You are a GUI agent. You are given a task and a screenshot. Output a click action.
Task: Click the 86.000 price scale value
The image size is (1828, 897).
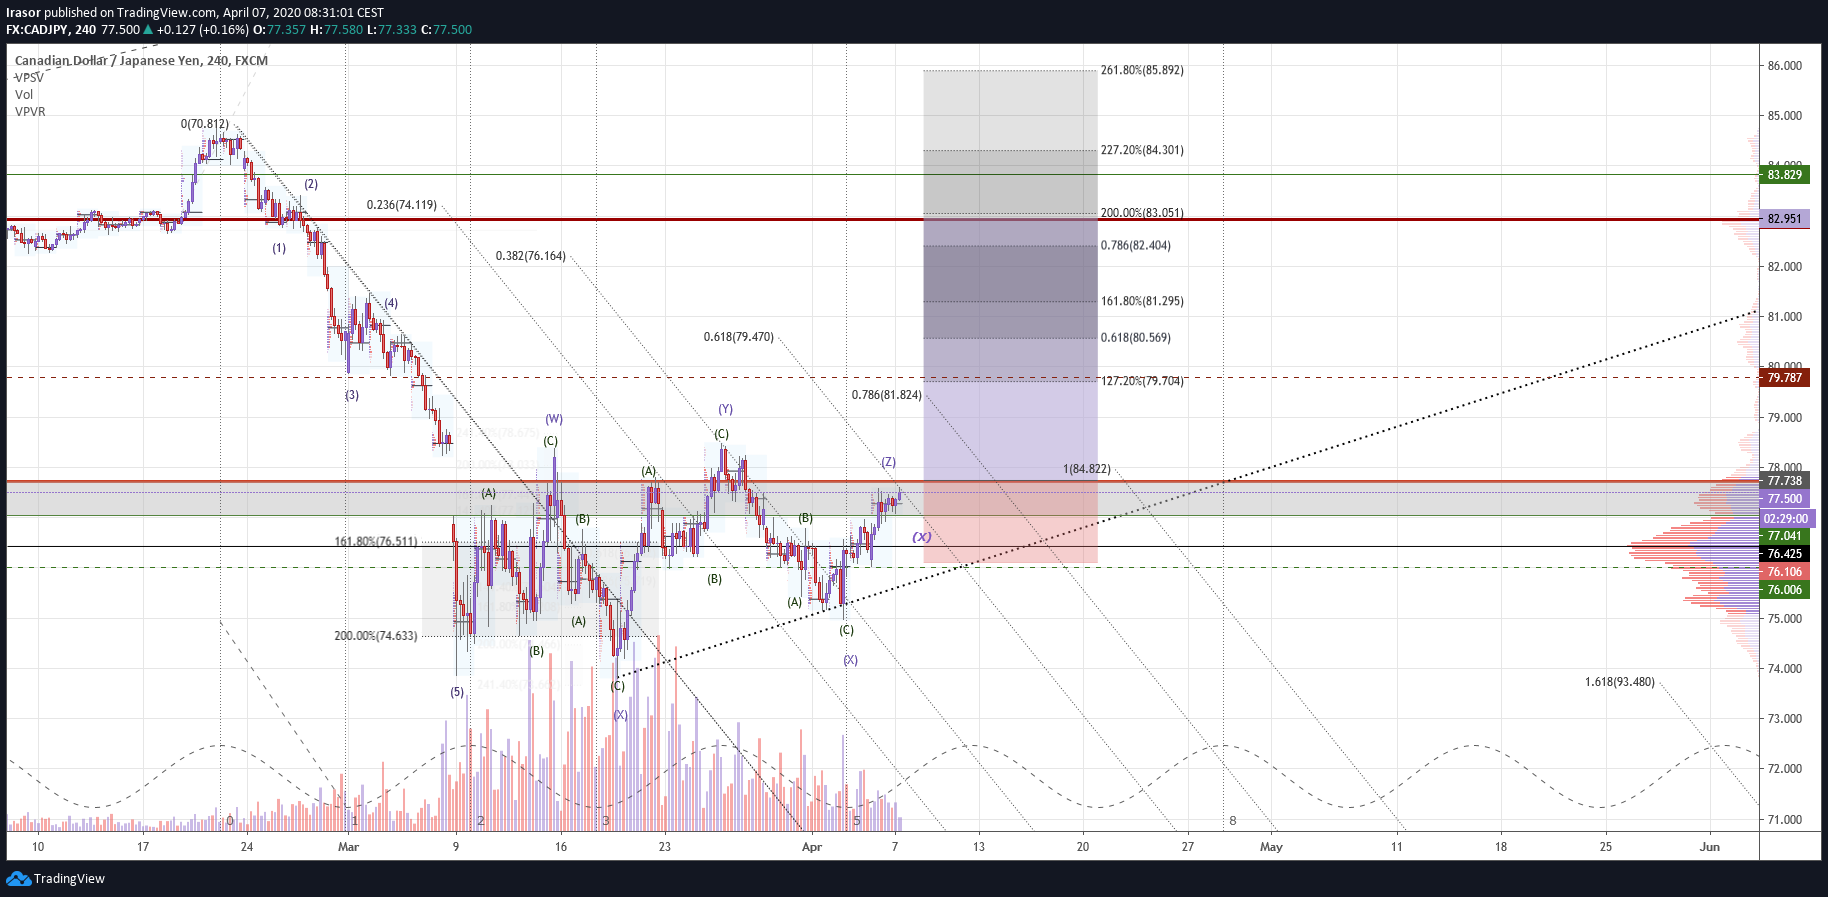pyautogui.click(x=1785, y=66)
